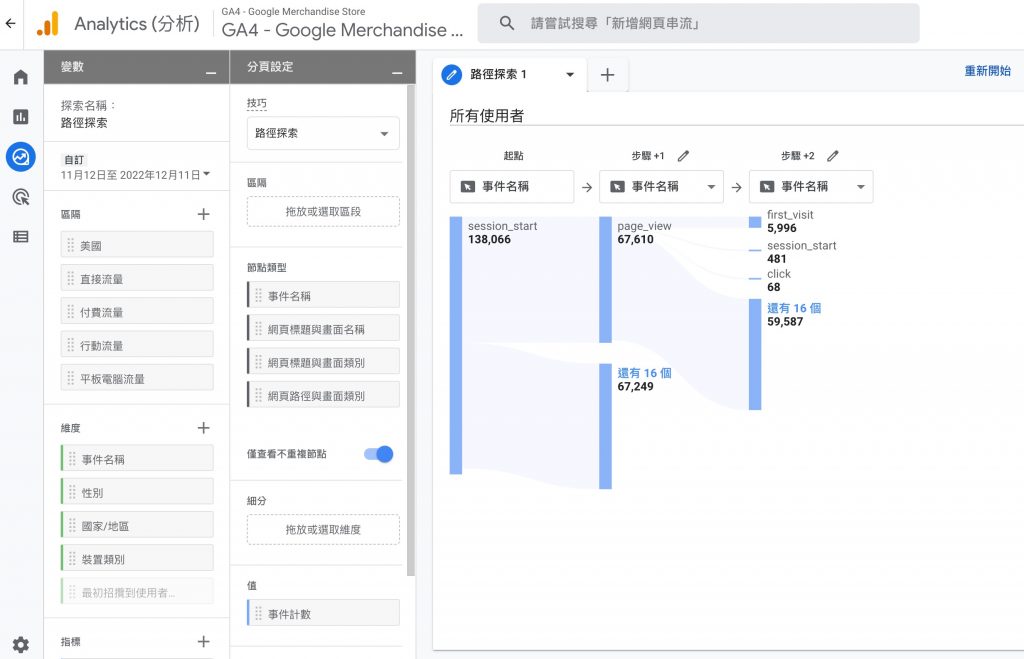Open the Reports bar chart icon
The width and height of the screenshot is (1024, 659).
pyautogui.click(x=20, y=117)
